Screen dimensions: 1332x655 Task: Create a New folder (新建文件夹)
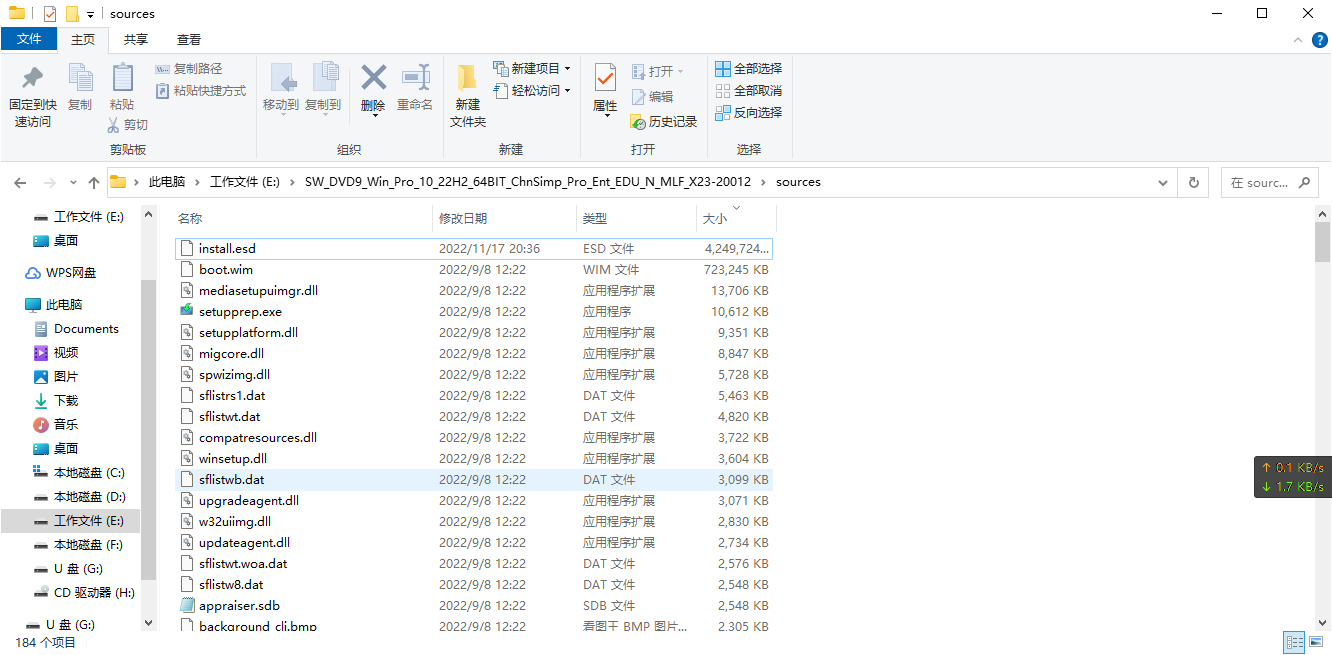[x=468, y=97]
